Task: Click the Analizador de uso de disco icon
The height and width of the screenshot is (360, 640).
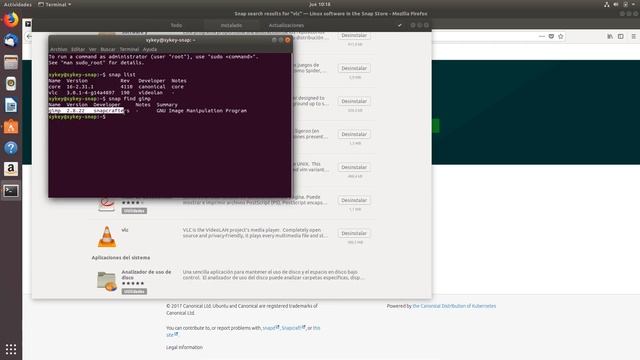Action: pyautogui.click(x=107, y=281)
